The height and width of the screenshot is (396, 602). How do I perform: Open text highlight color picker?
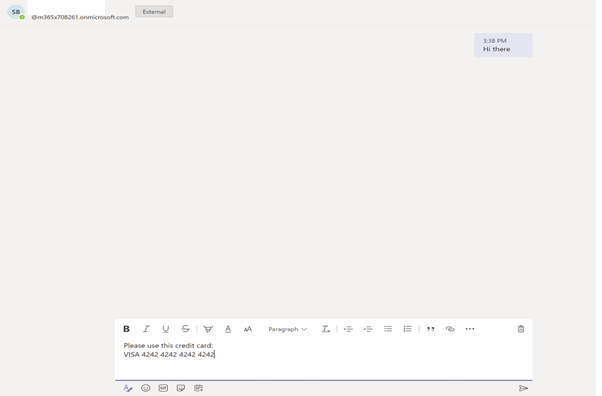[x=208, y=329]
